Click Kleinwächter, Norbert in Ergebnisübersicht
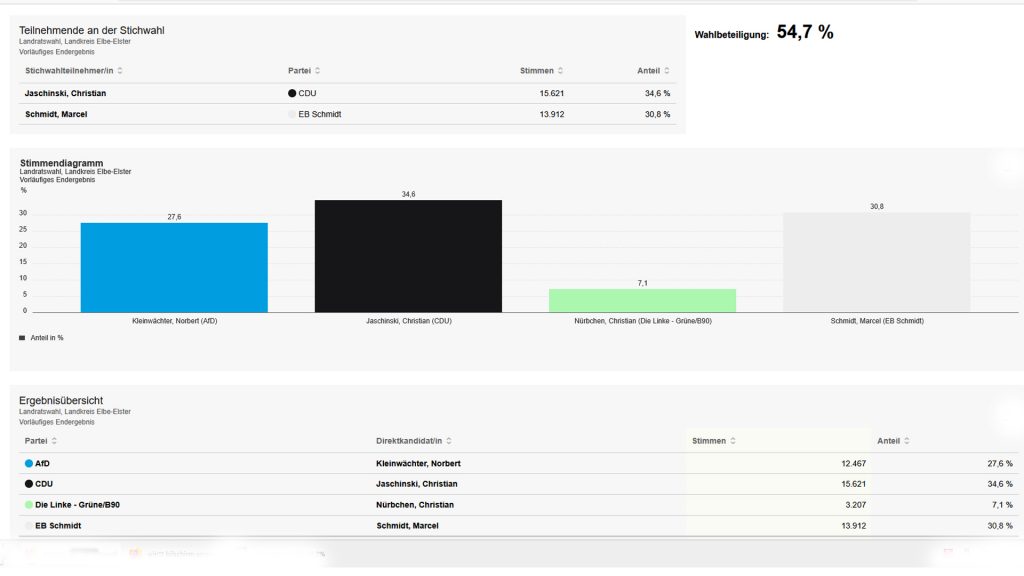 click(x=418, y=464)
